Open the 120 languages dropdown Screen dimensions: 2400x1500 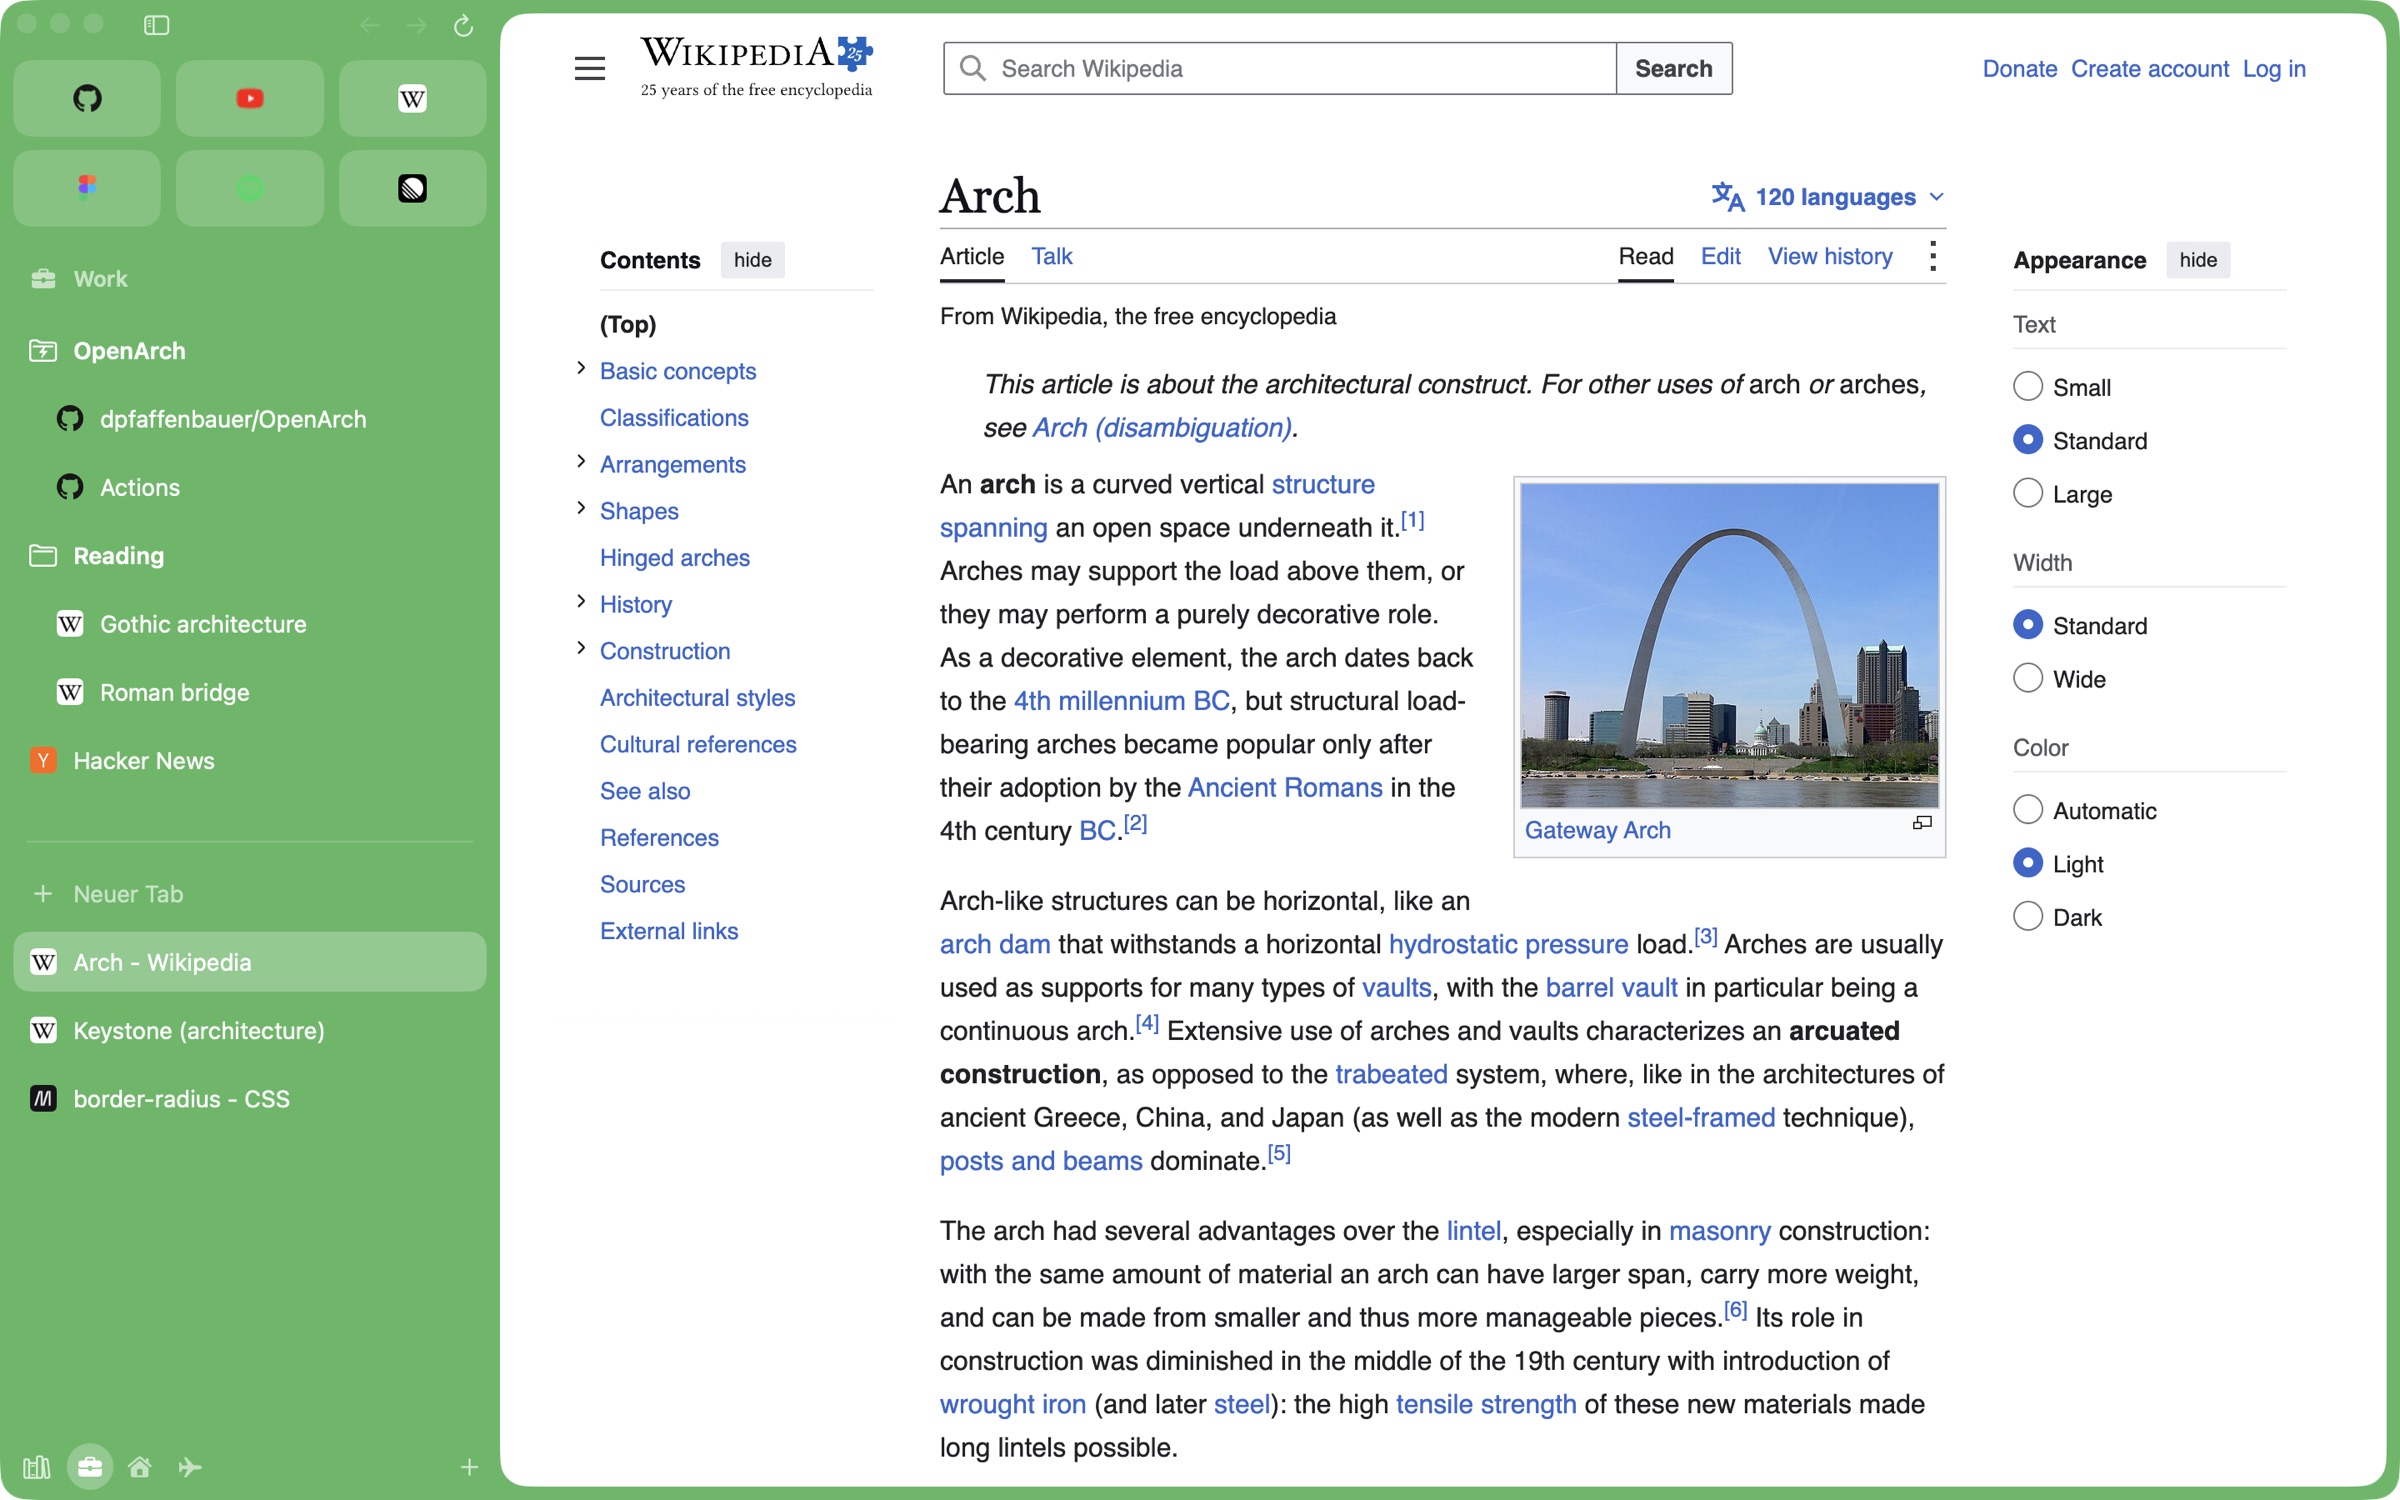point(1828,197)
